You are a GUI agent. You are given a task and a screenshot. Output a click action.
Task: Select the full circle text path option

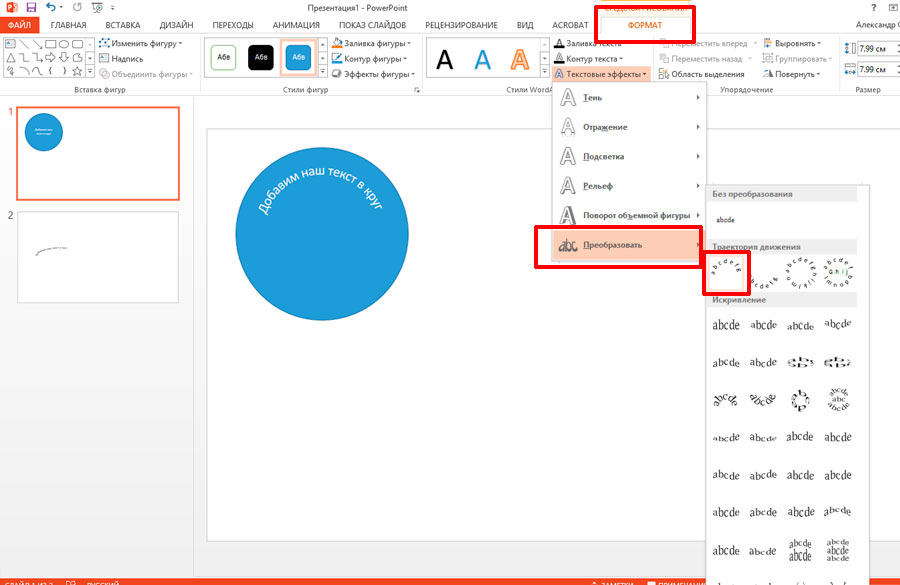[x=800, y=273]
